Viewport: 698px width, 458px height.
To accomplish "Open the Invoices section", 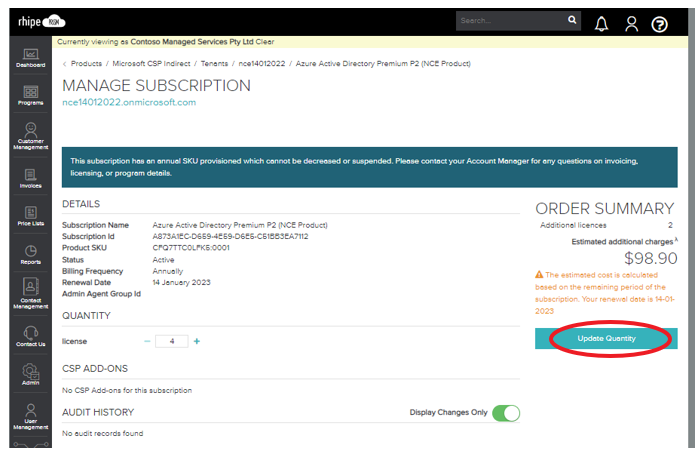I will [x=30, y=179].
